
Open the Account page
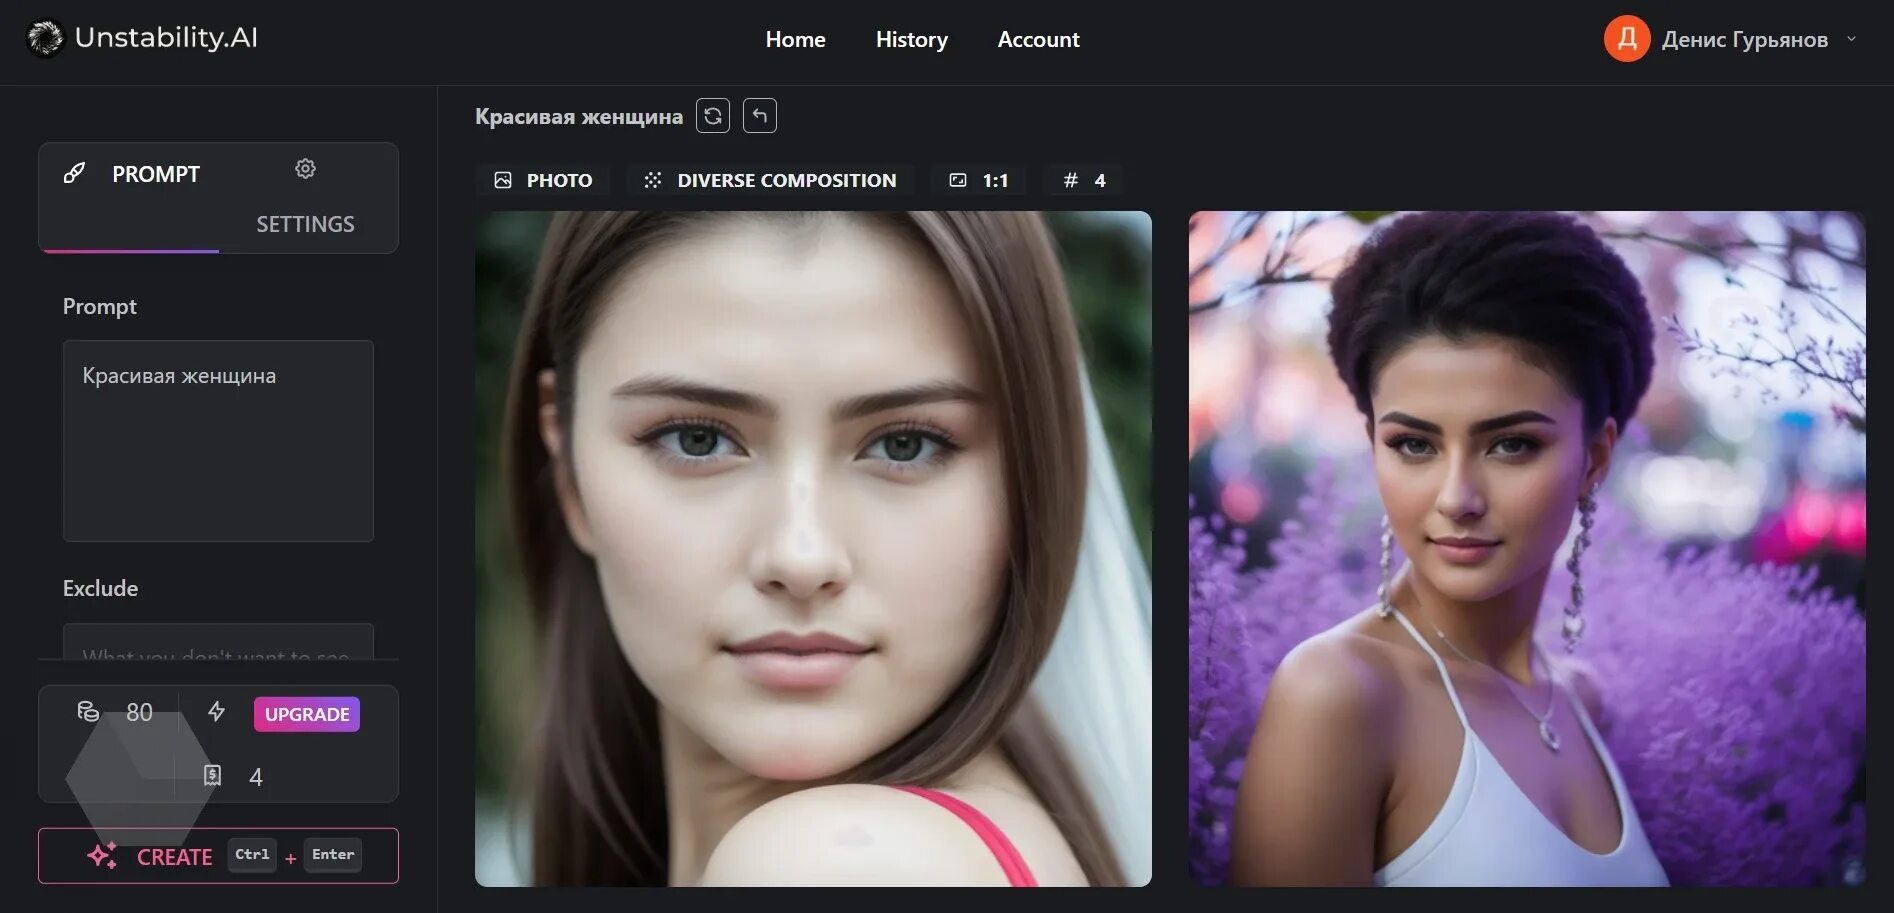coord(1038,39)
